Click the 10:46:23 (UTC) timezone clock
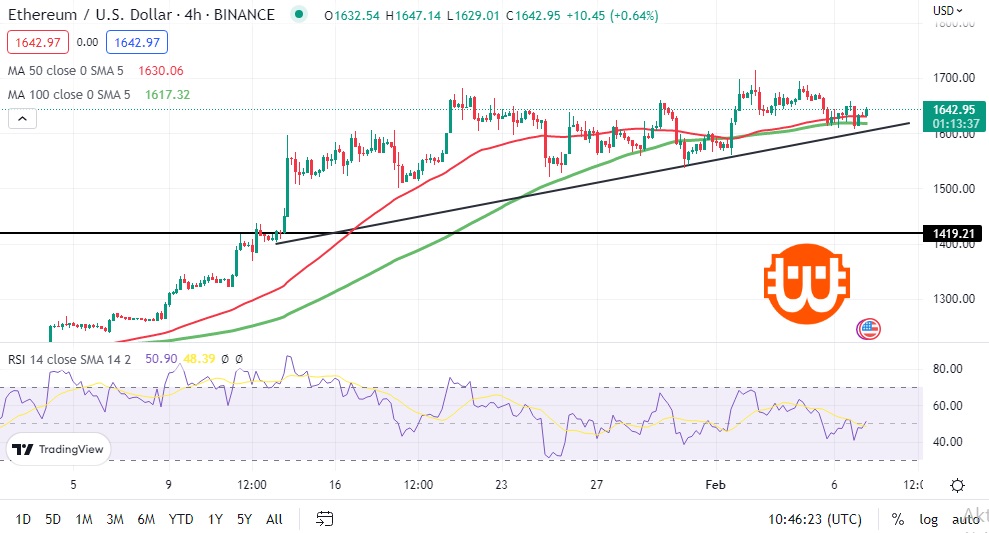 pyautogui.click(x=814, y=519)
